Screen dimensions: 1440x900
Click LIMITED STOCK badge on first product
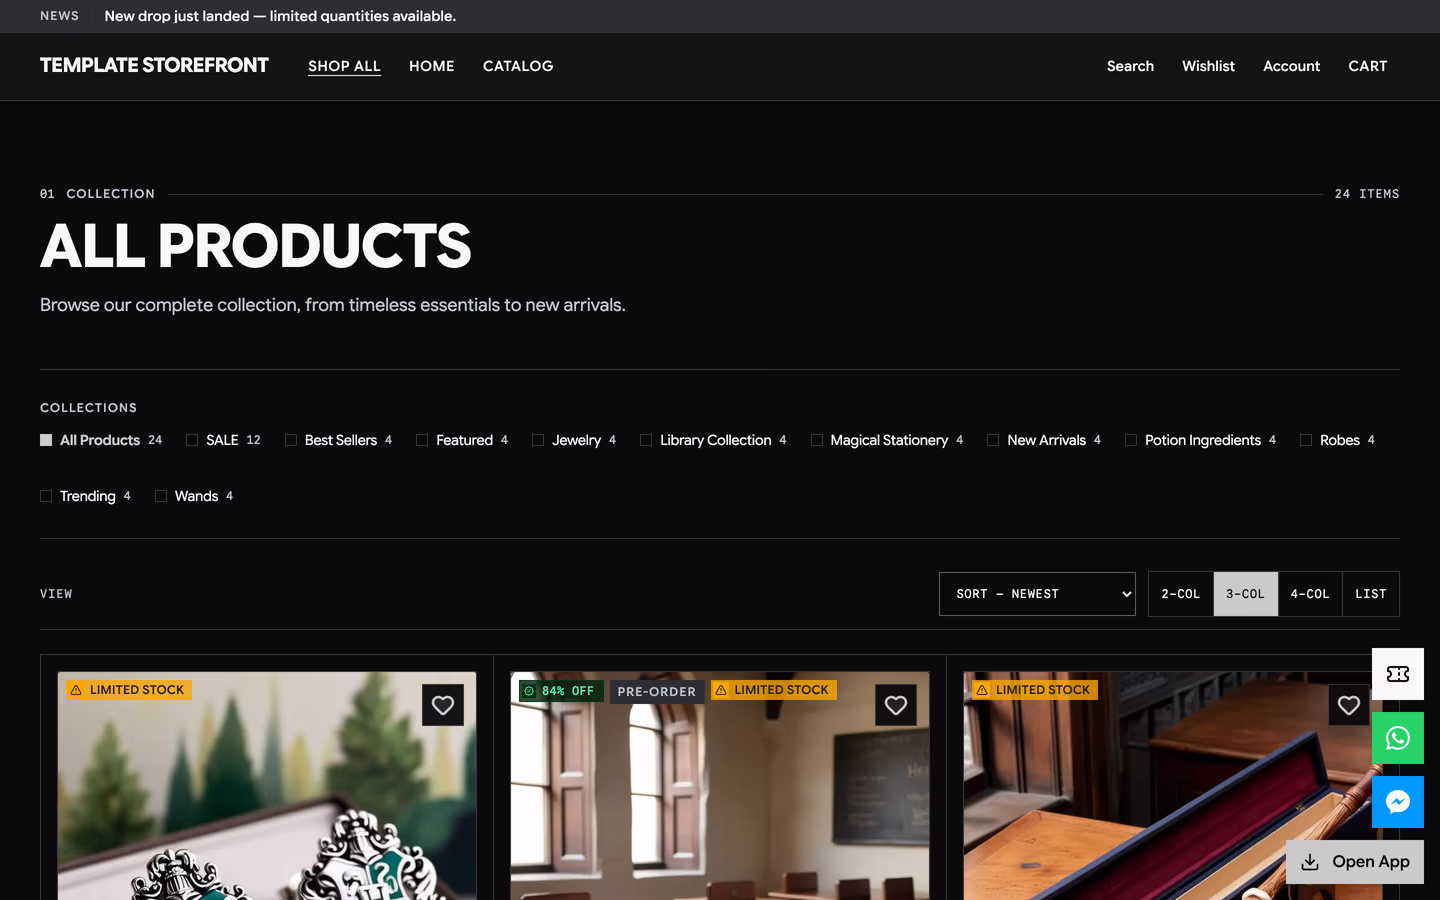tap(129, 690)
